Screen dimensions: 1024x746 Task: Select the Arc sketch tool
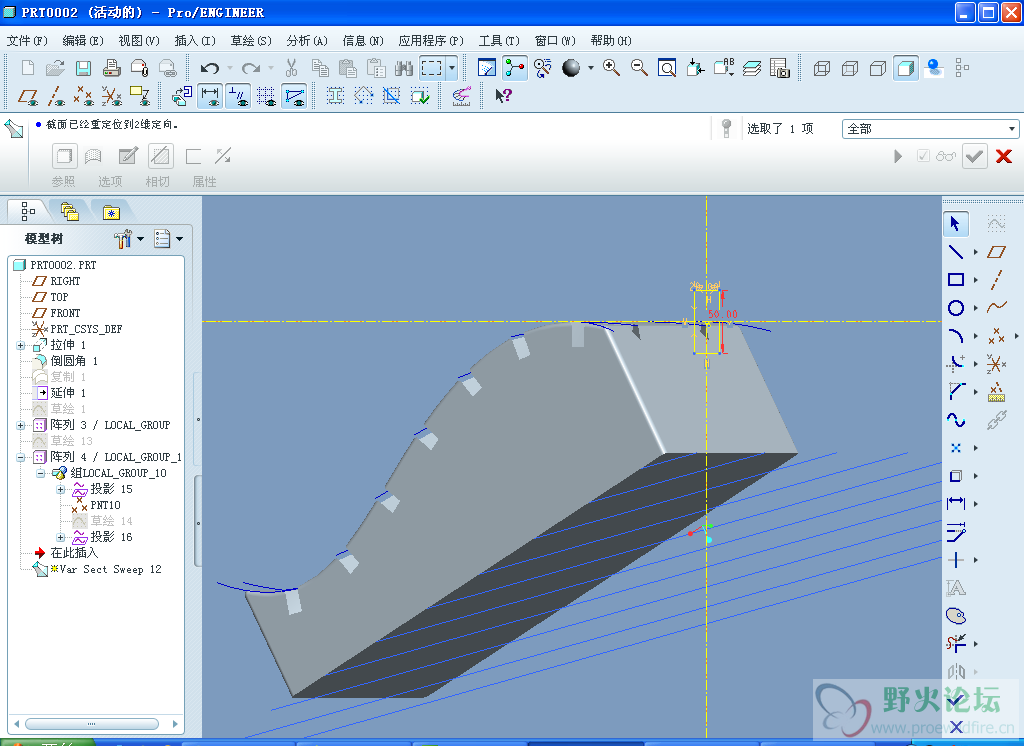point(955,336)
